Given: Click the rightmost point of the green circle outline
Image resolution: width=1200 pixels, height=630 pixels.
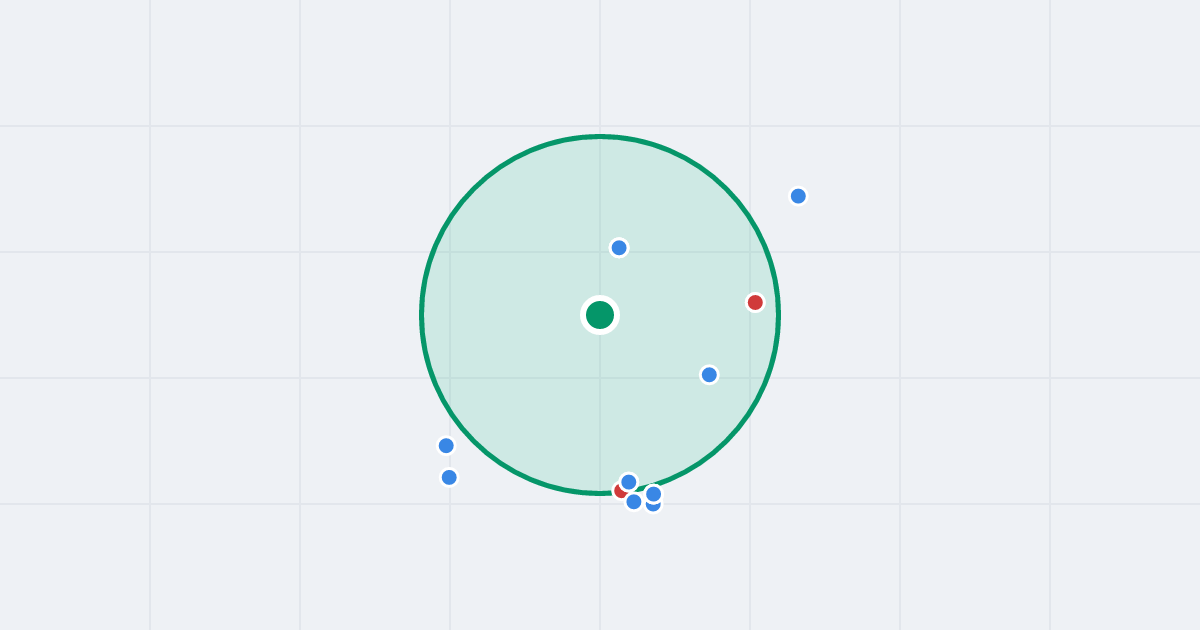Looking at the screenshot, I should pos(778,315).
